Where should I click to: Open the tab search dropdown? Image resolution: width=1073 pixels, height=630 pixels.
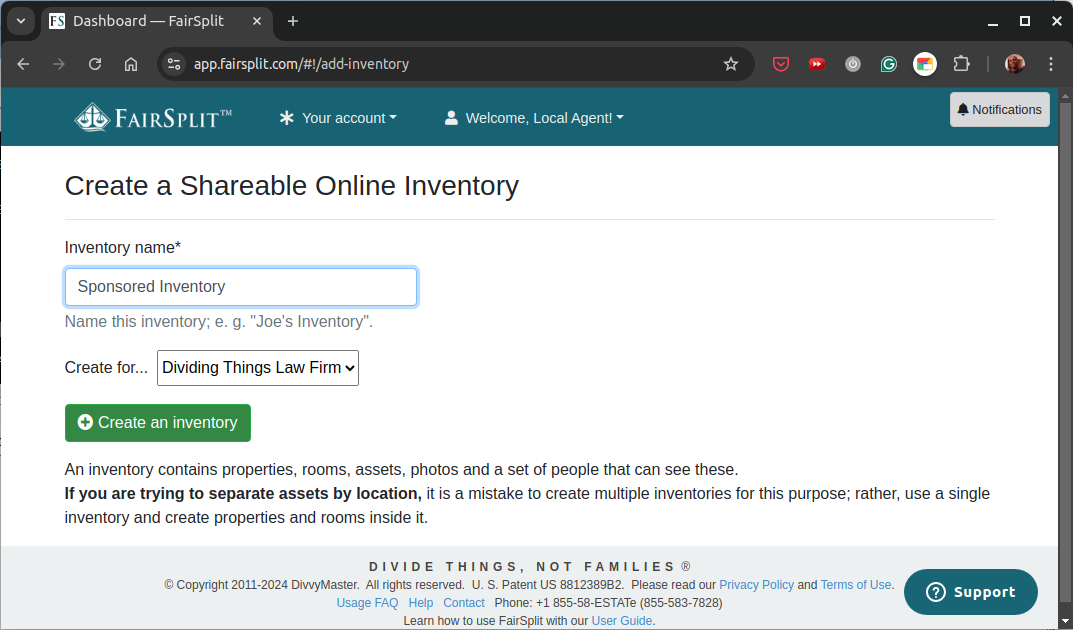pos(21,21)
